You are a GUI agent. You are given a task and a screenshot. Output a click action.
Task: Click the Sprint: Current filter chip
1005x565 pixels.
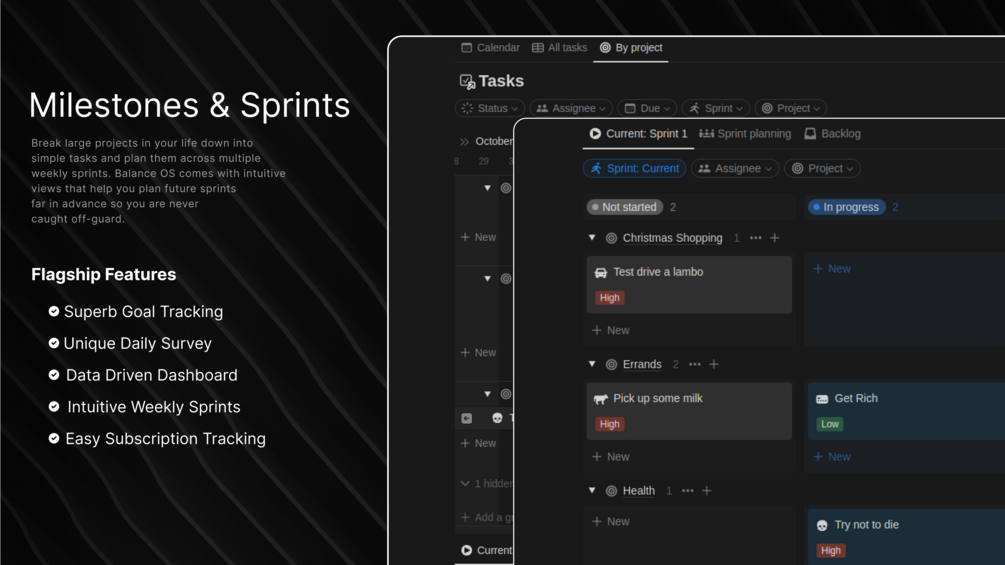click(x=635, y=168)
